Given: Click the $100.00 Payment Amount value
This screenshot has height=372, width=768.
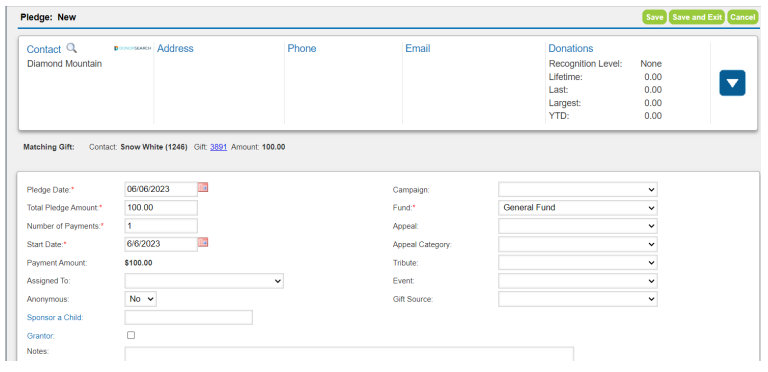Looking at the screenshot, I should point(139,263).
